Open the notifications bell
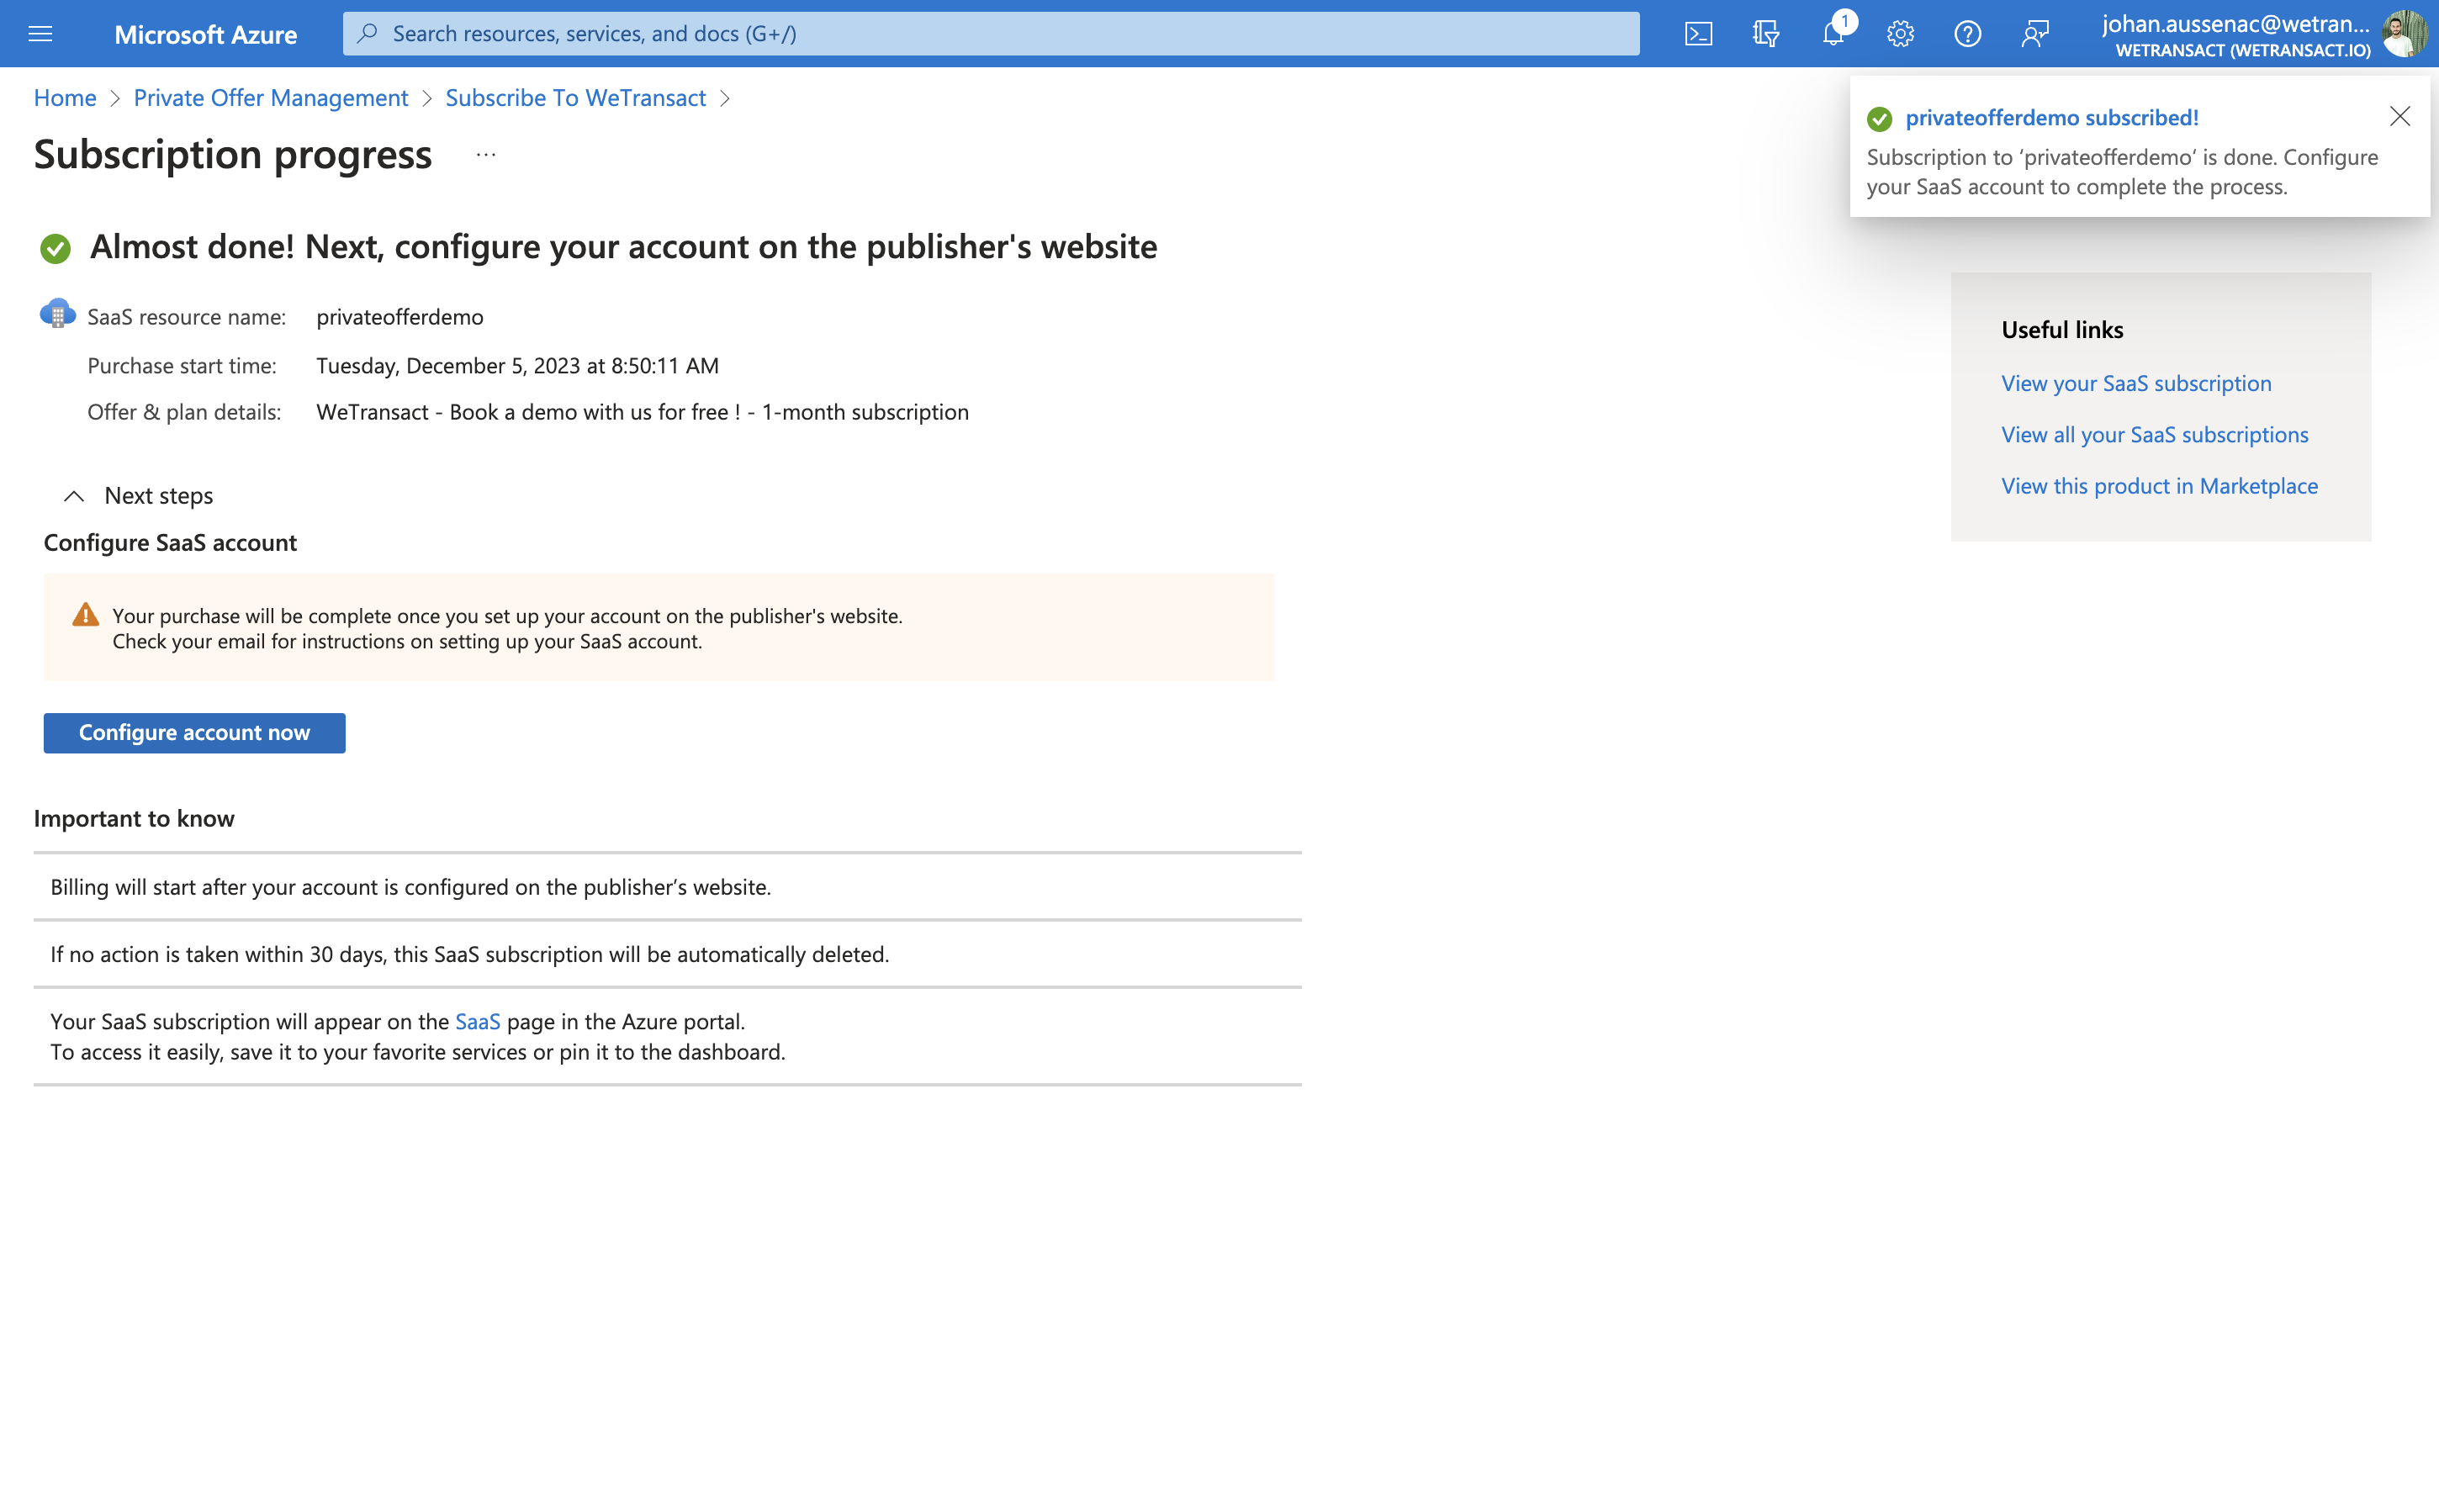2439x1512 pixels. (x=1833, y=34)
